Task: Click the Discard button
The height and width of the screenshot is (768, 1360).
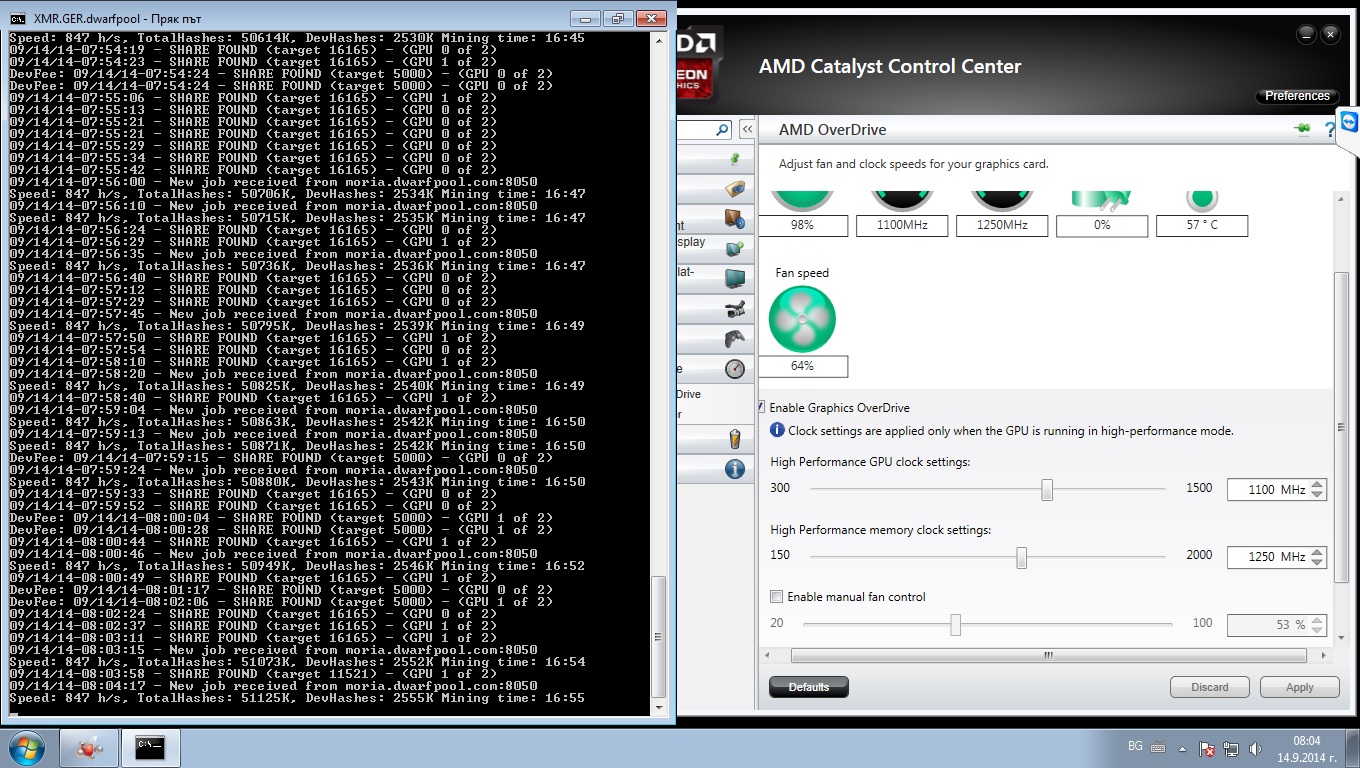Action: (1210, 687)
